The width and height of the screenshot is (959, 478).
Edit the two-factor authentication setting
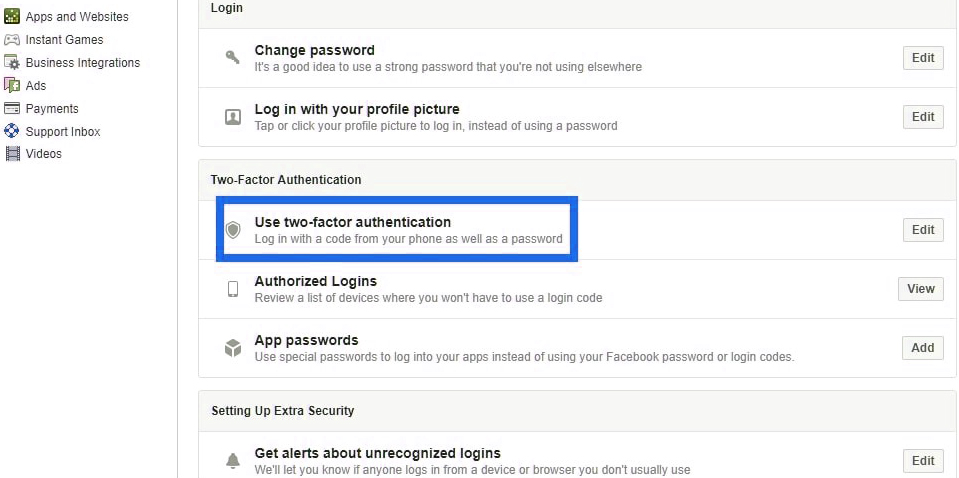point(923,230)
